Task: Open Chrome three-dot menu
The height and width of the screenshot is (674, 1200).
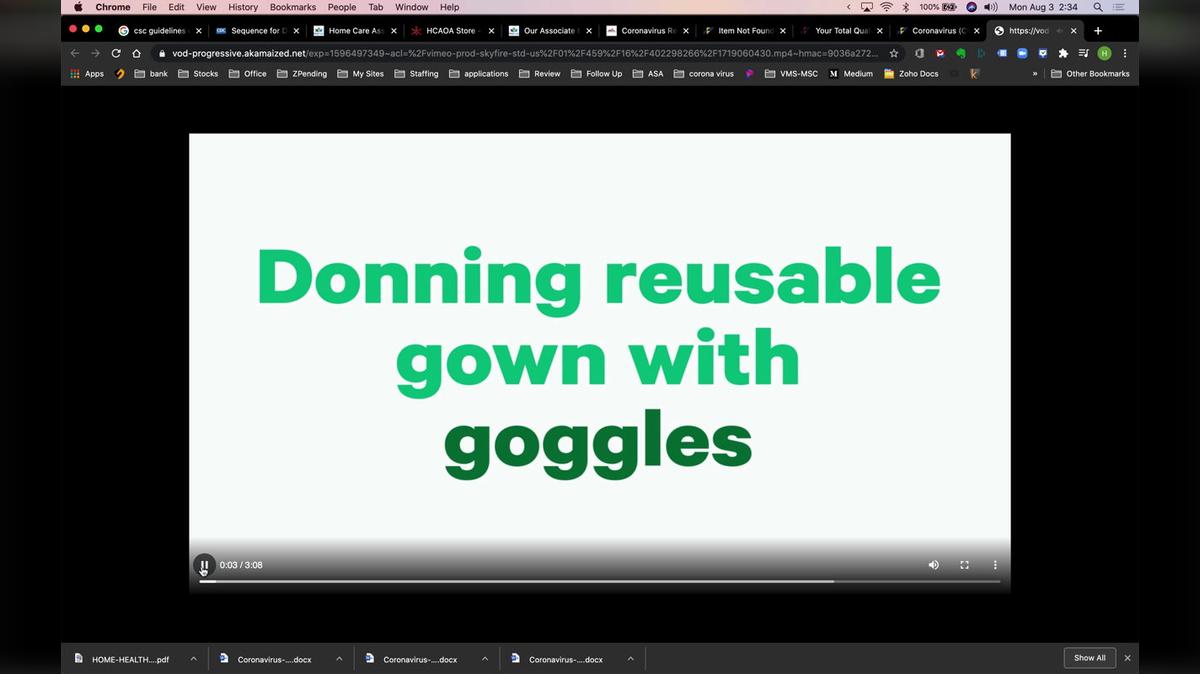Action: [x=1125, y=53]
